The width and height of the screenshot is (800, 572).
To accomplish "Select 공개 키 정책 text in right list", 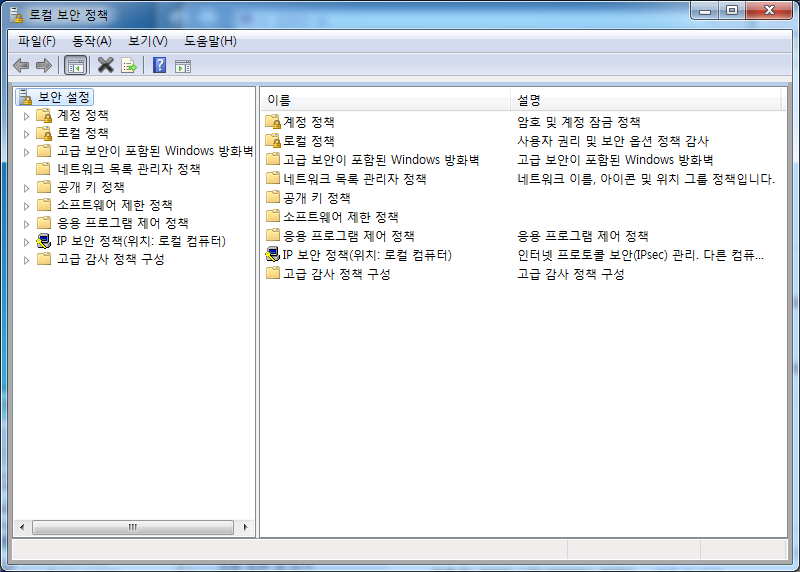I will [x=317, y=198].
